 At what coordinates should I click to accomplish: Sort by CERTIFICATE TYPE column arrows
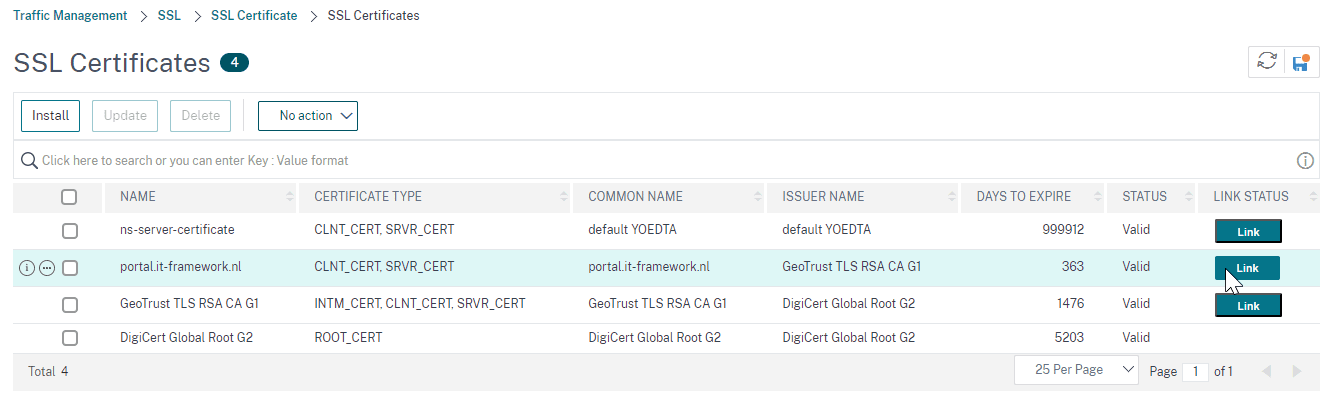[x=564, y=197]
